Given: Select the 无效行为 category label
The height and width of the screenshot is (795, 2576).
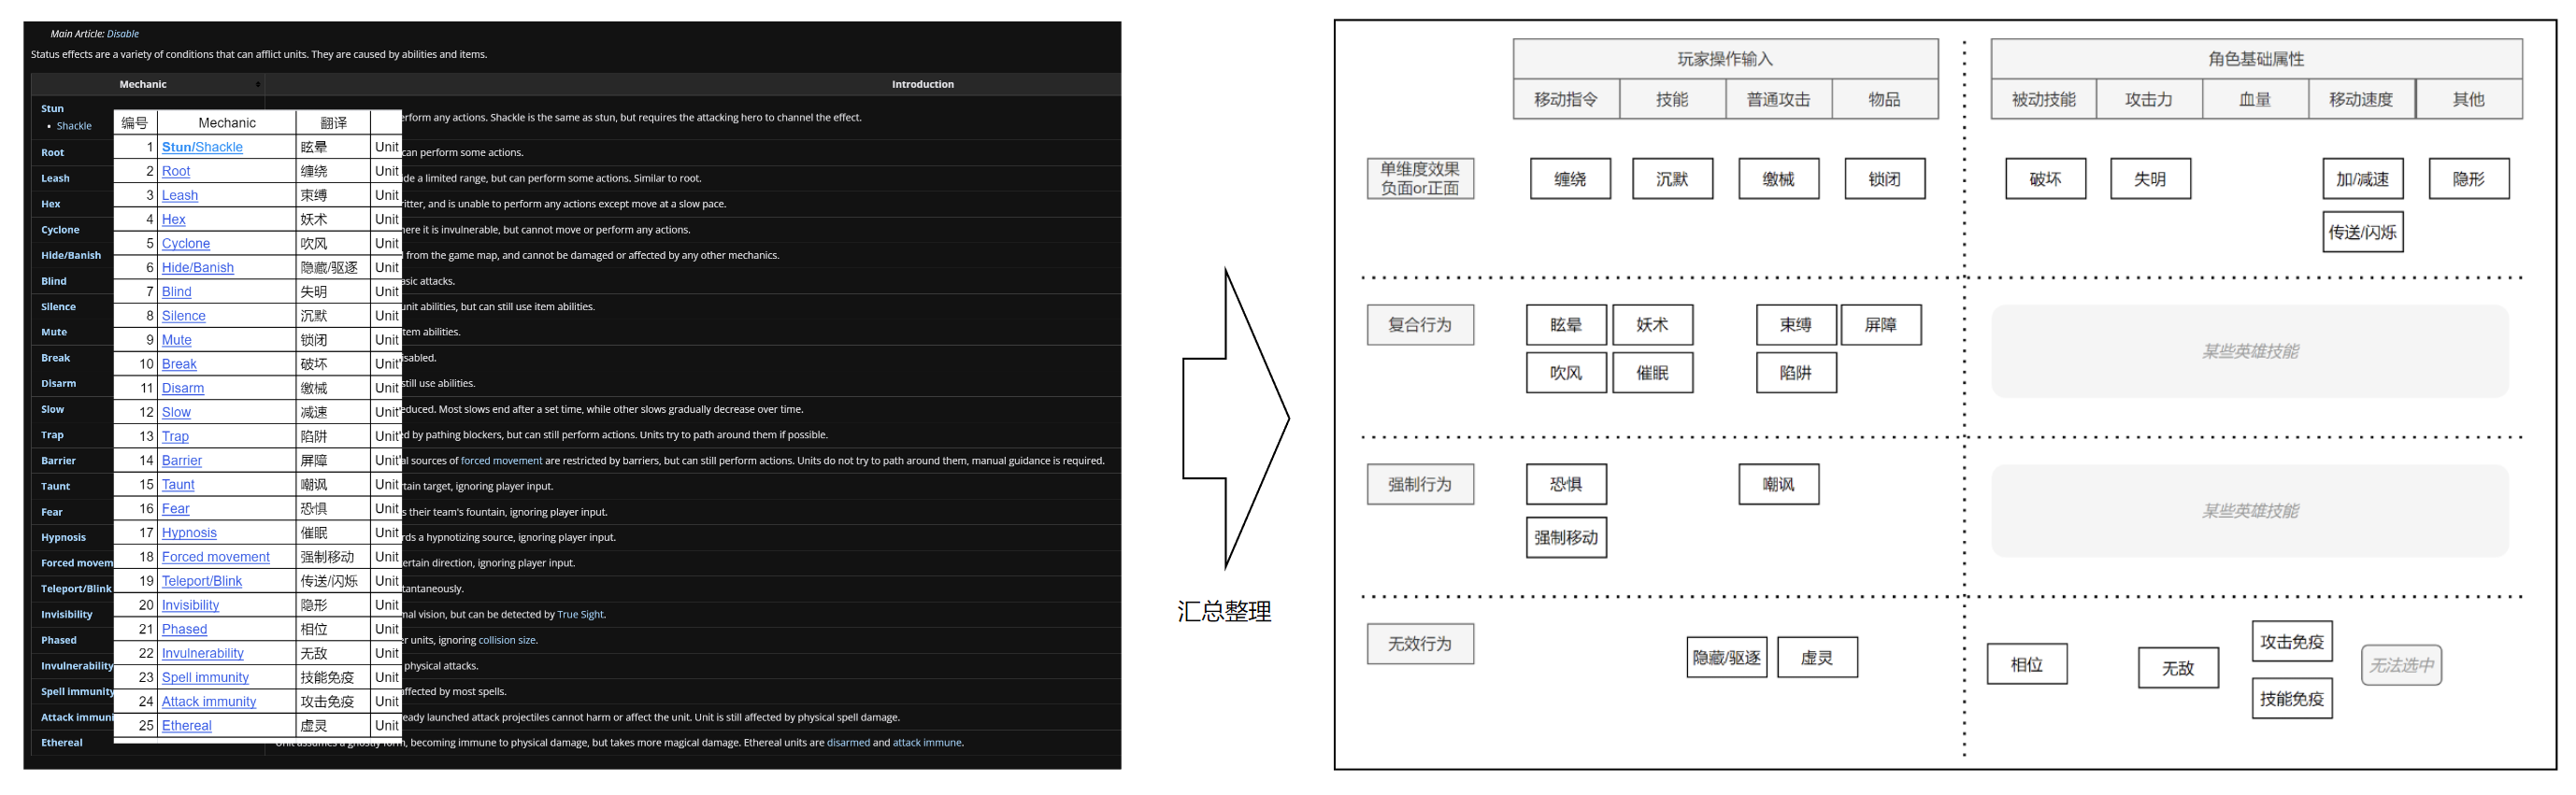Looking at the screenshot, I should coord(1419,645).
